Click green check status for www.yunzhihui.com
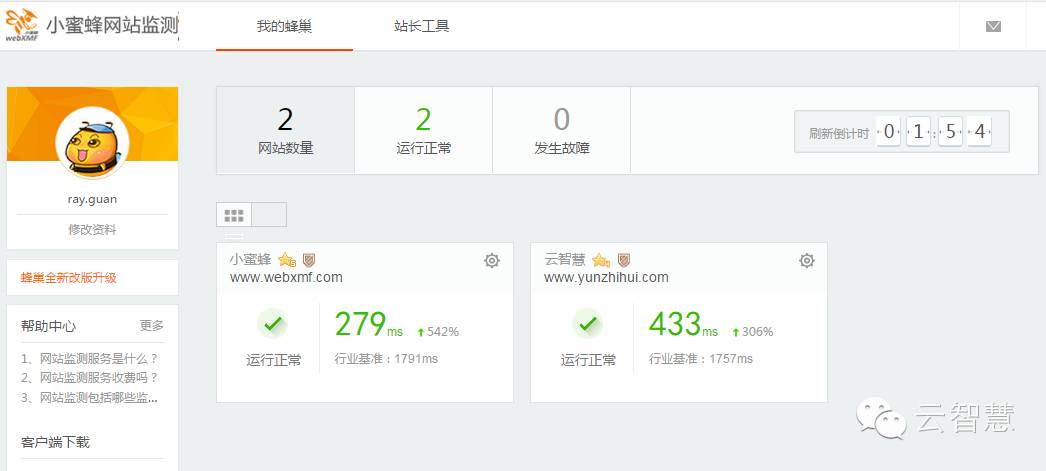The width and height of the screenshot is (1046, 471). (588, 324)
